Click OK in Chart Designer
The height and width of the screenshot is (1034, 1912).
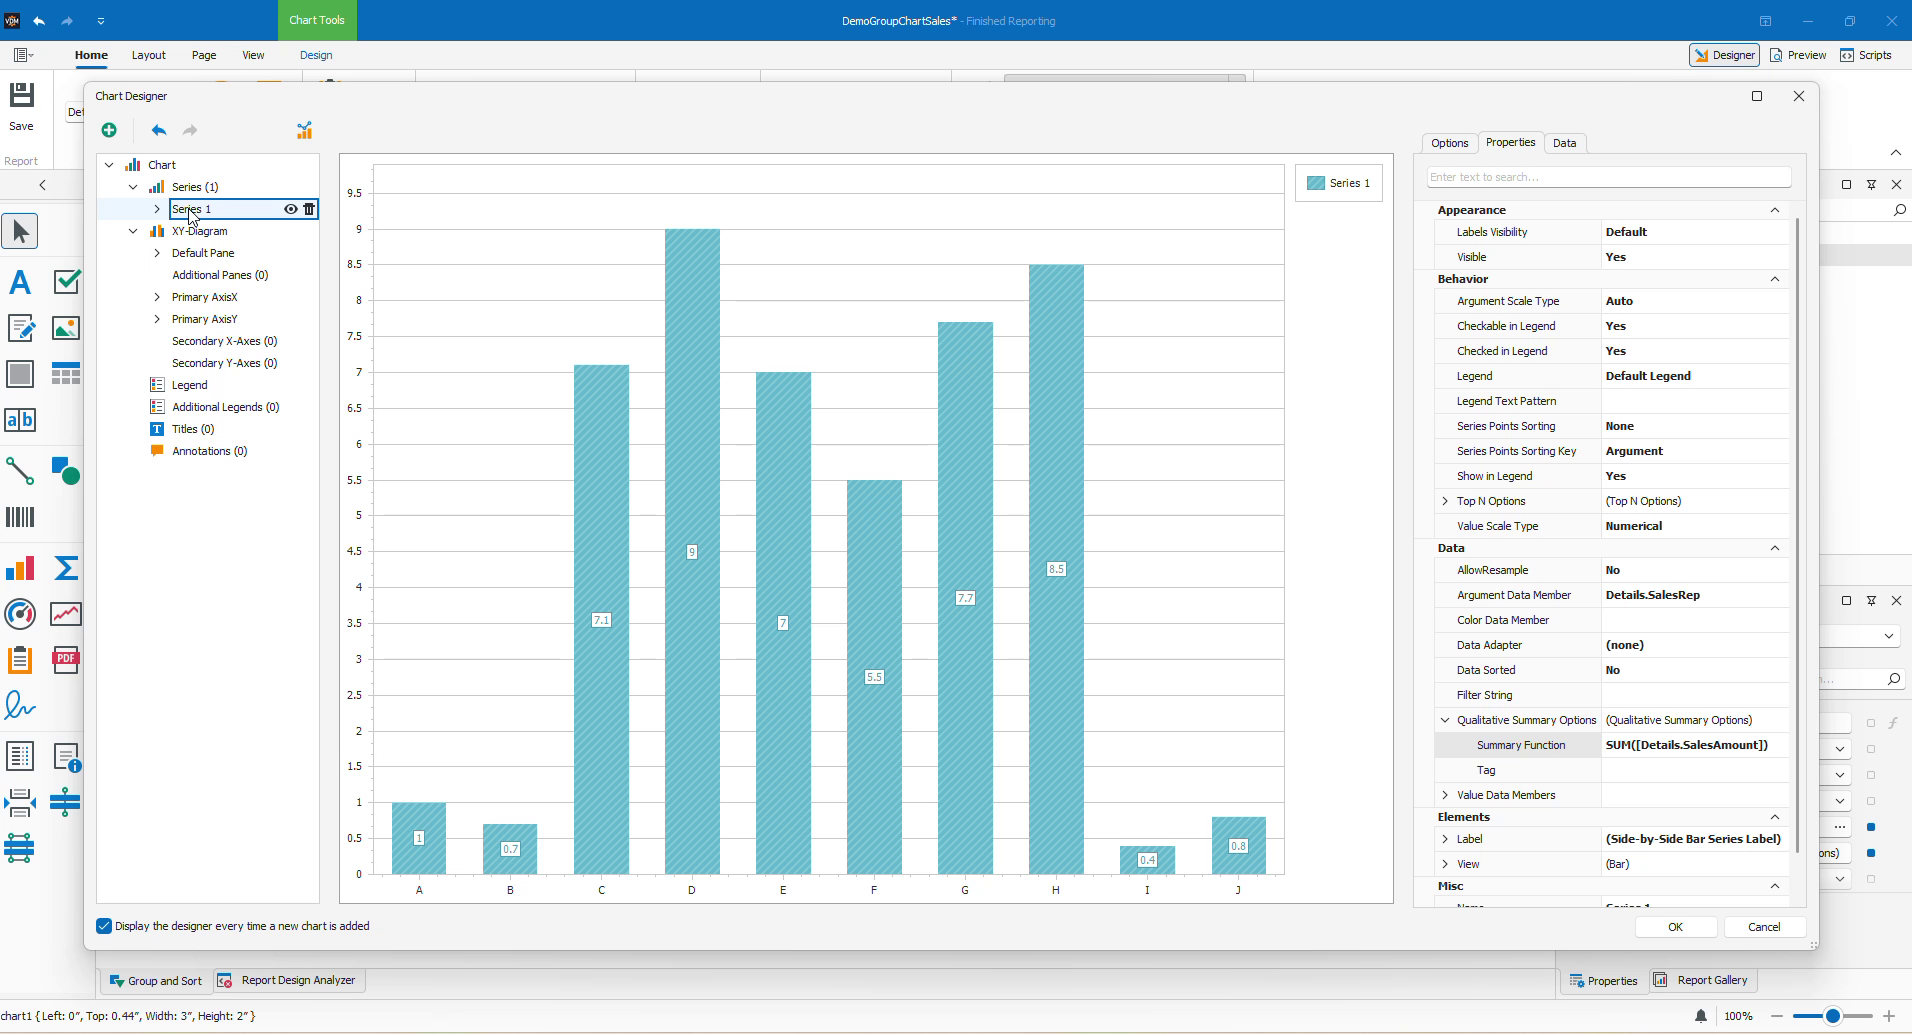pos(1676,927)
